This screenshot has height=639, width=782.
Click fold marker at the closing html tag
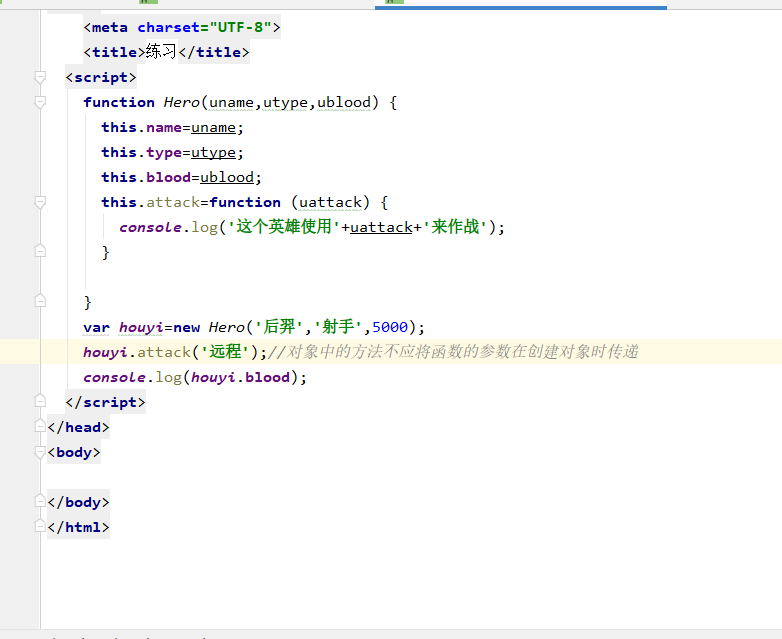tap(40, 525)
